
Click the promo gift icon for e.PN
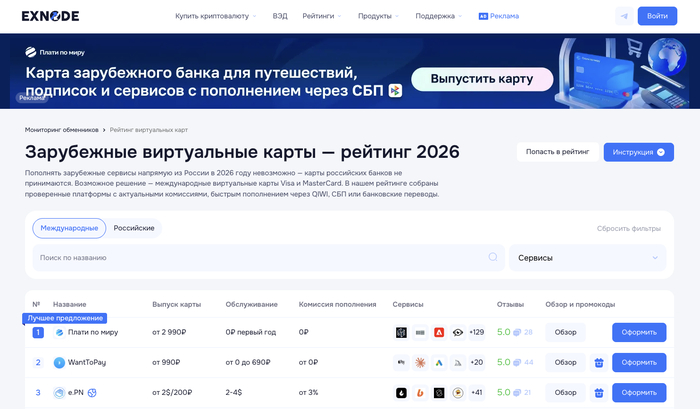pyautogui.click(x=599, y=393)
